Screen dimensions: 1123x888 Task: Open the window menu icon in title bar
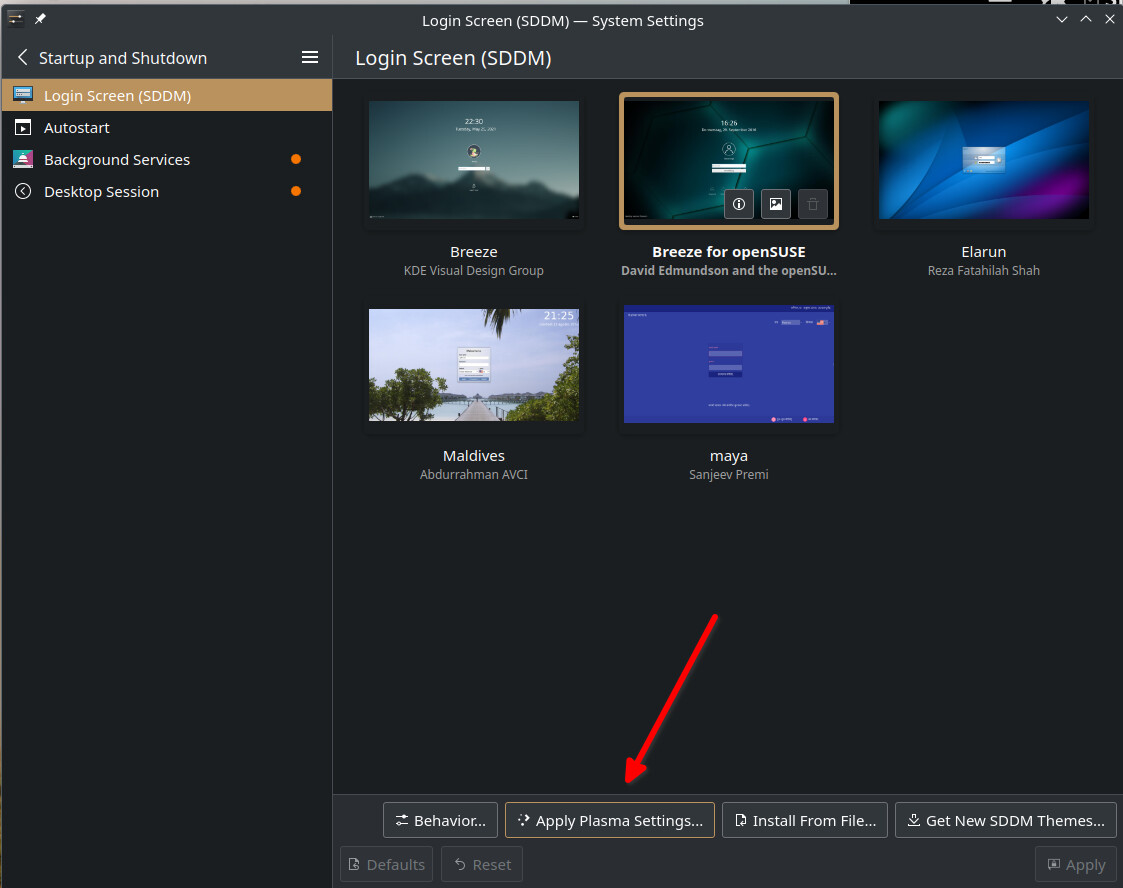[x=16, y=19]
